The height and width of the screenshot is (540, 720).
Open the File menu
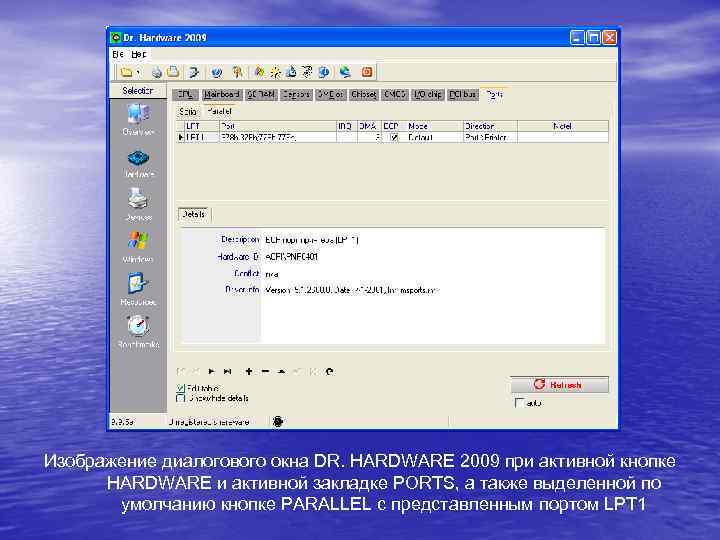tap(118, 54)
